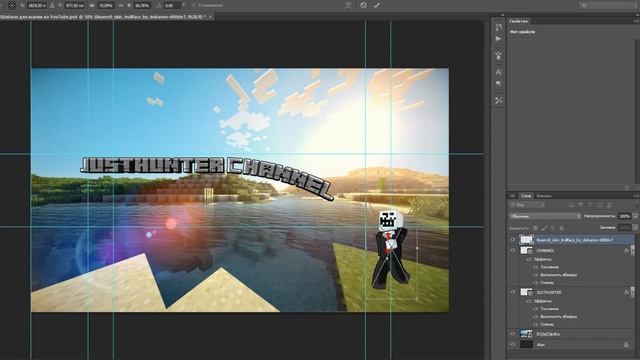Open the Actions panel play-arrow icon
The image size is (640, 360).
pos(498,39)
